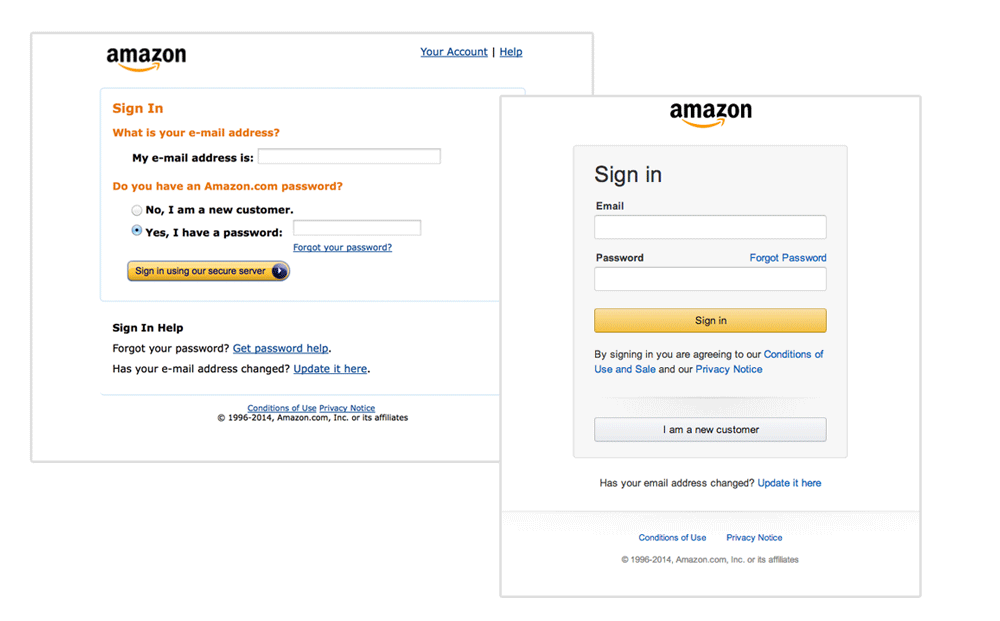
Task: Click "I am a new customer" button
Action: [x=710, y=430]
